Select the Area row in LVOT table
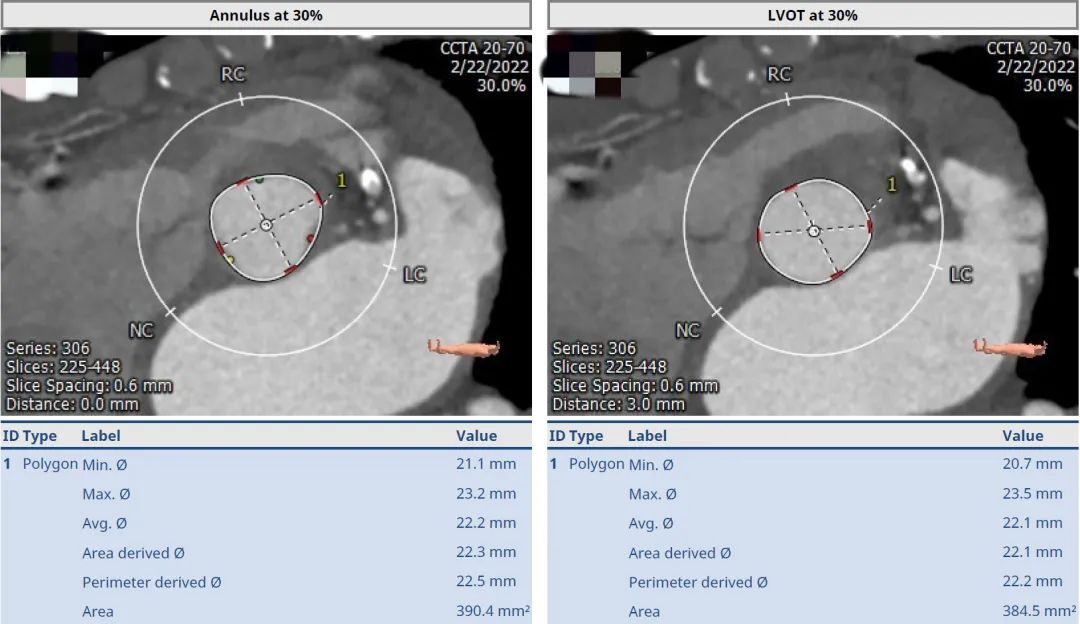Screen dimensions: 1080x624 [x=813, y=611]
